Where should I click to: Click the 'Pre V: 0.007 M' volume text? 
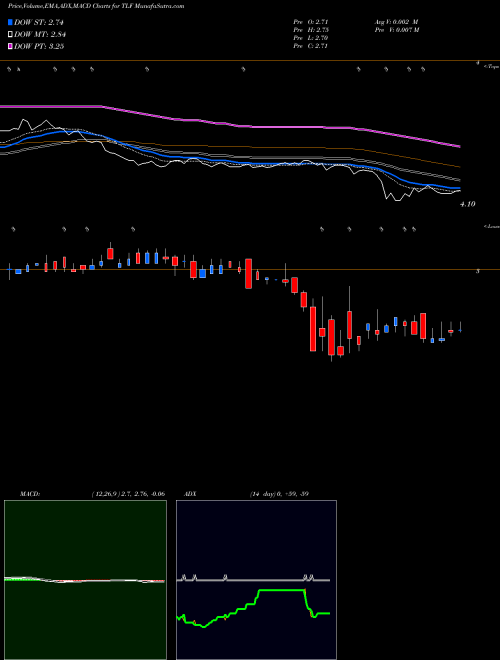point(396,30)
